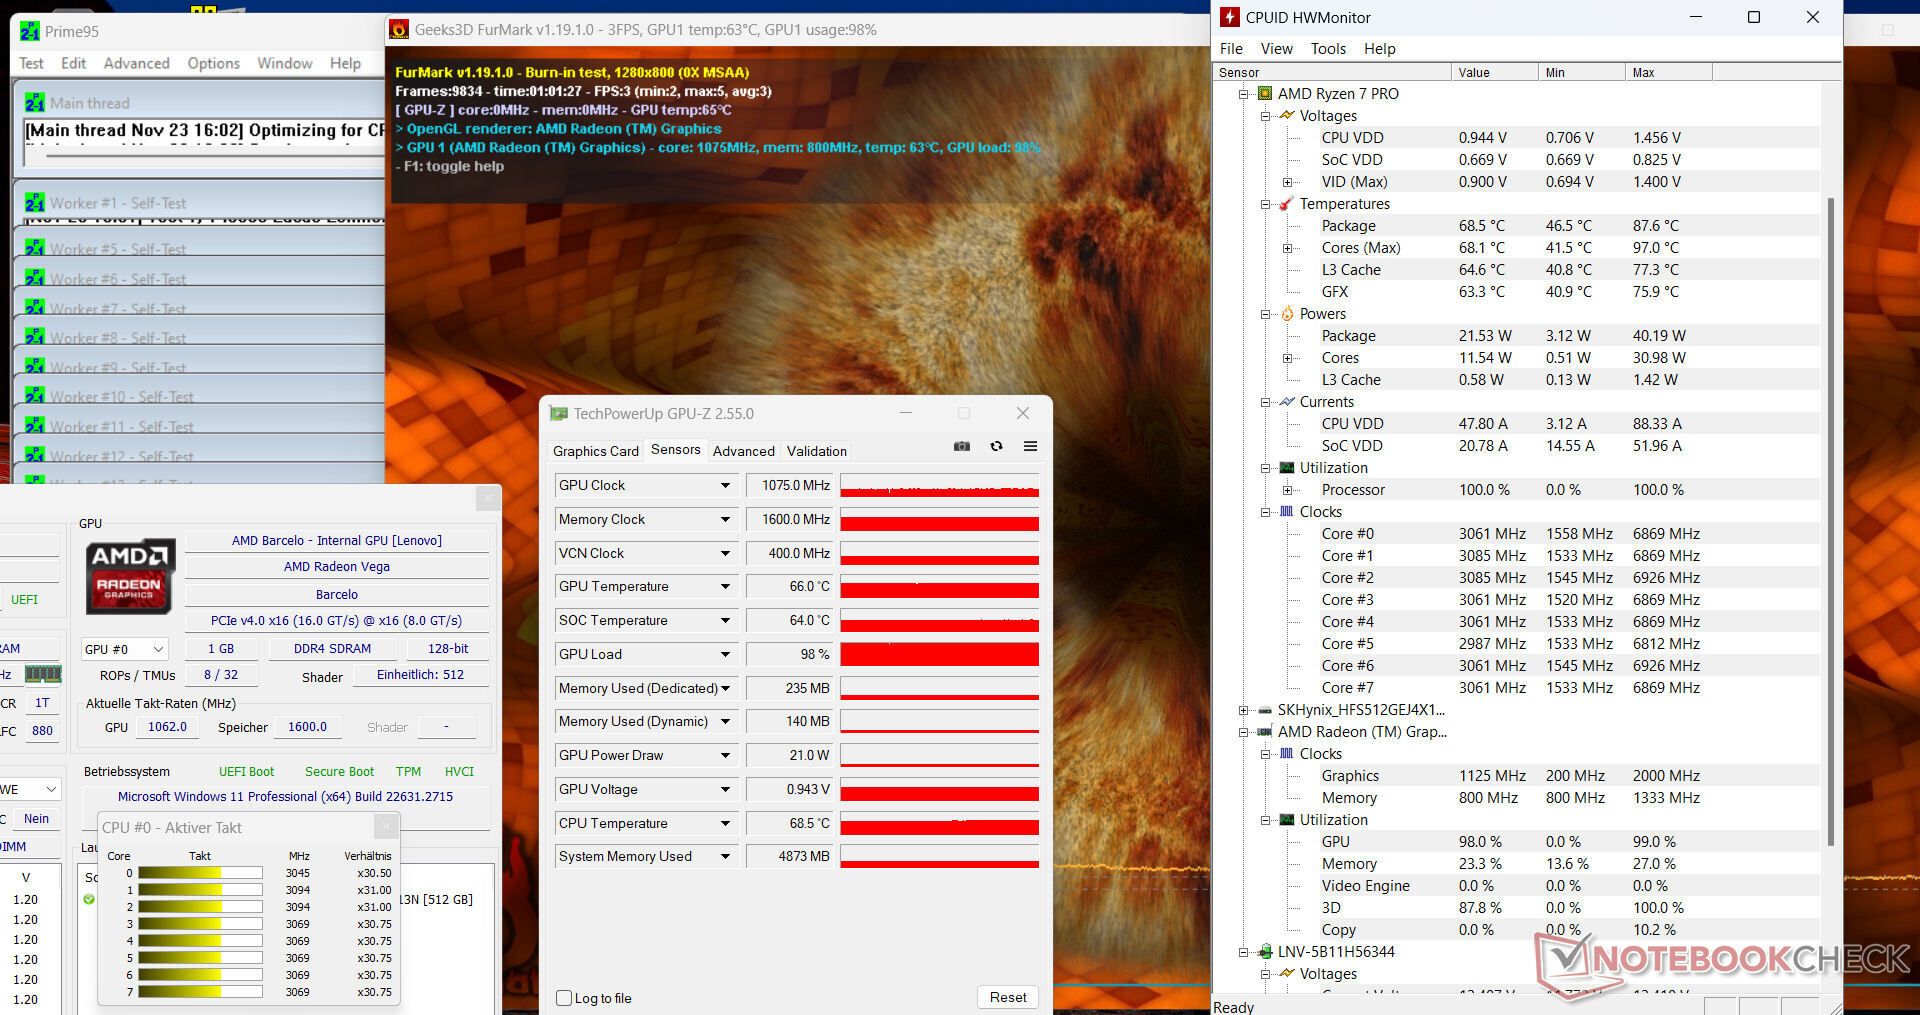This screenshot has width=1920, height=1015.
Task: Open the HWMonitor Help menu
Action: pos(1379,49)
